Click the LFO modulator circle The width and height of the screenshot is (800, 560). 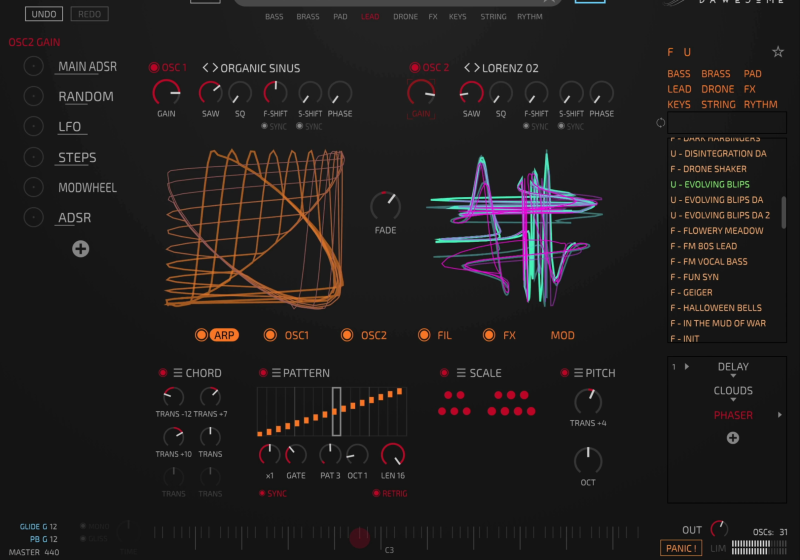34,126
